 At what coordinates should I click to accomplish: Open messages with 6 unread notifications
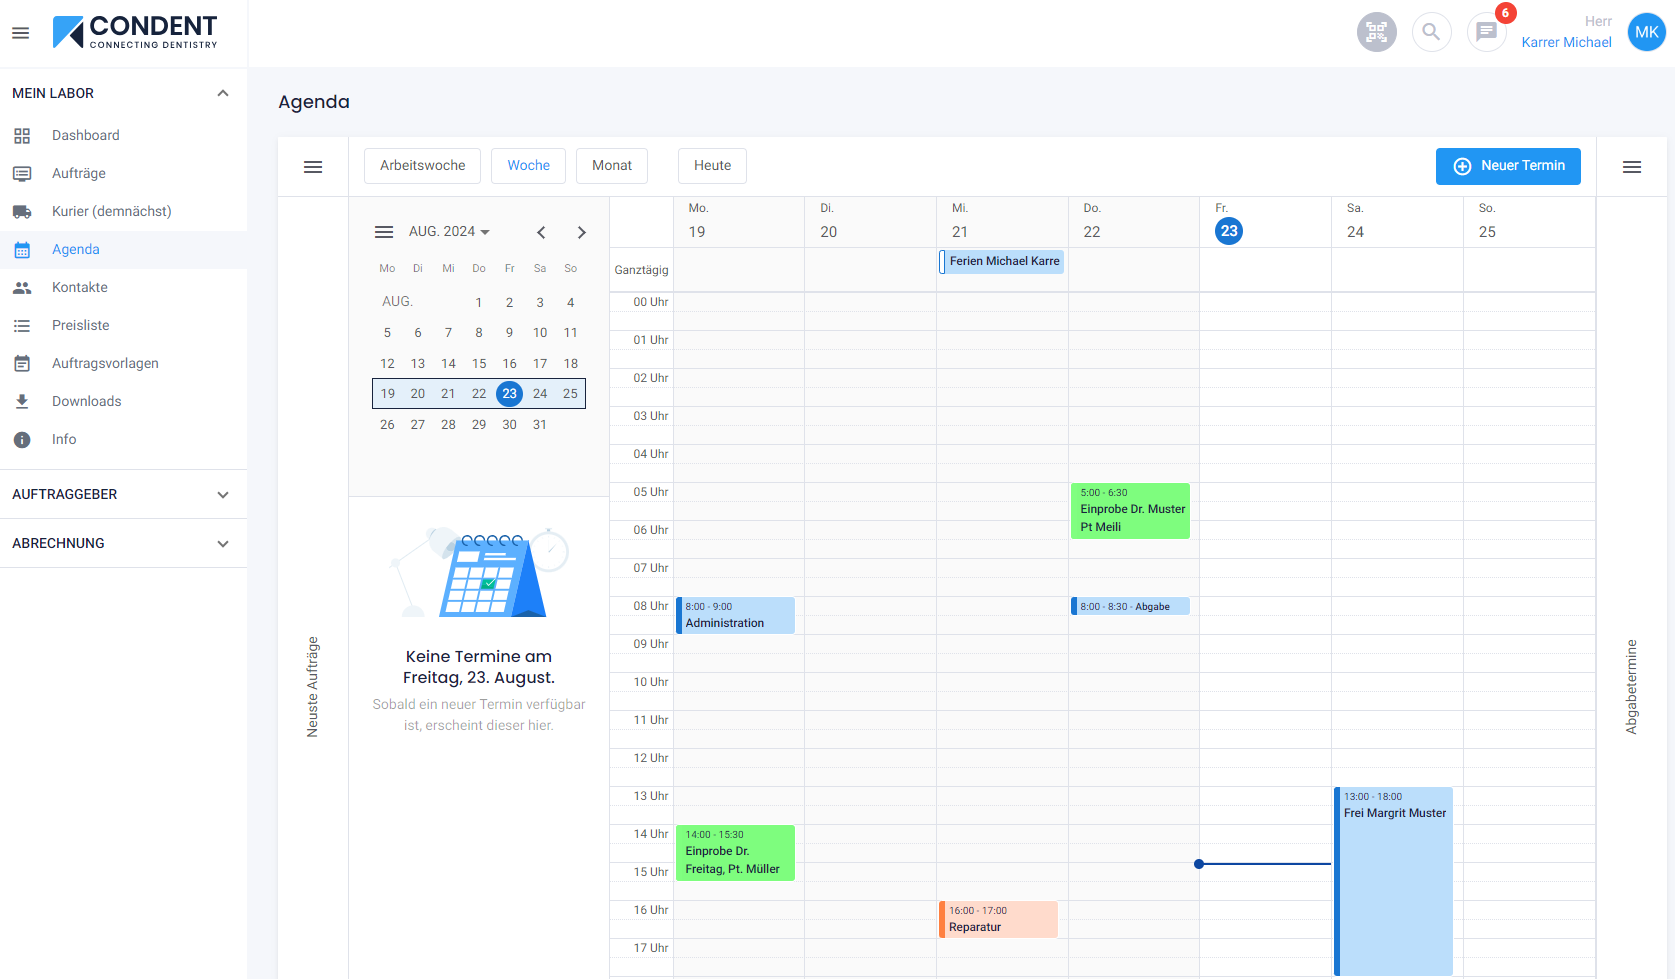click(1486, 32)
